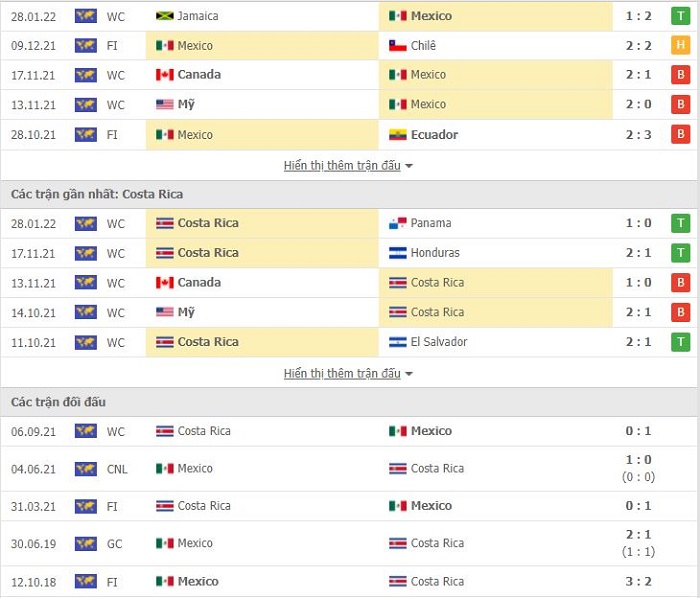Click the Chilê flag icon
Screen dimensions: 700x598
397,46
